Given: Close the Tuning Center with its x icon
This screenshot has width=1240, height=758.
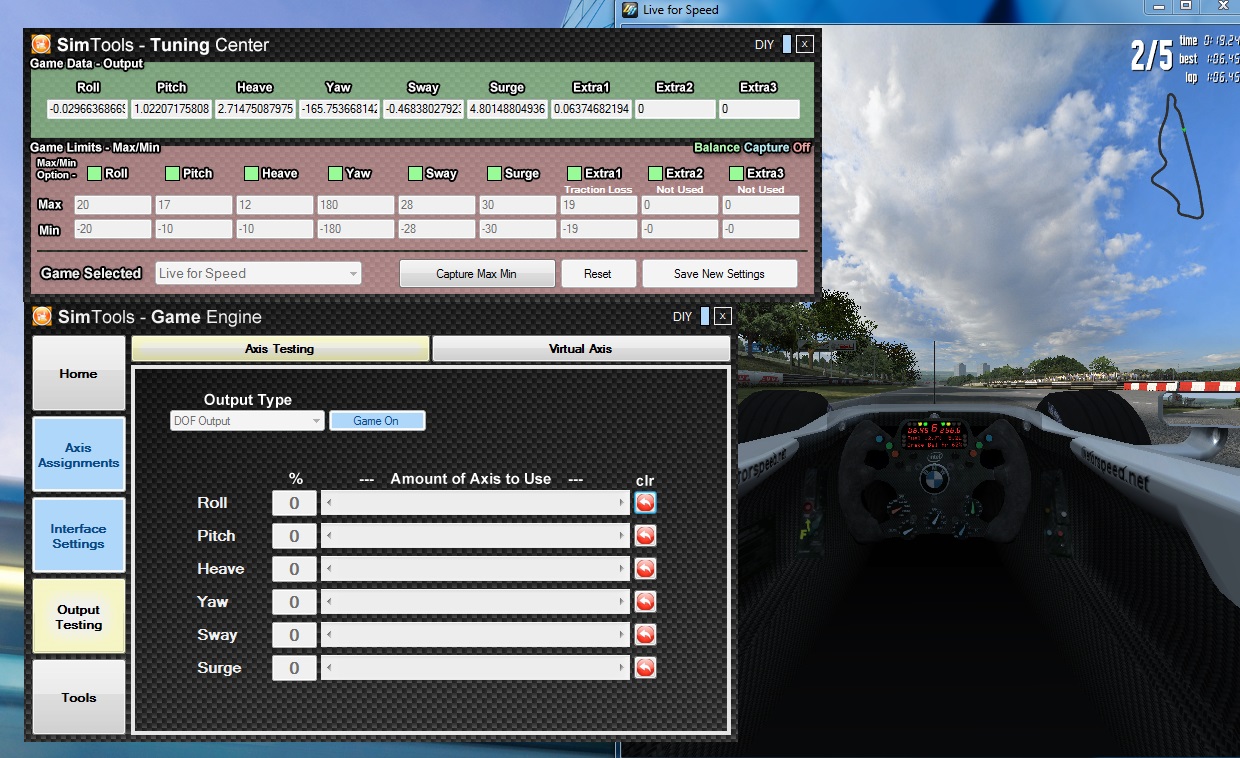Looking at the screenshot, I should click(x=805, y=44).
